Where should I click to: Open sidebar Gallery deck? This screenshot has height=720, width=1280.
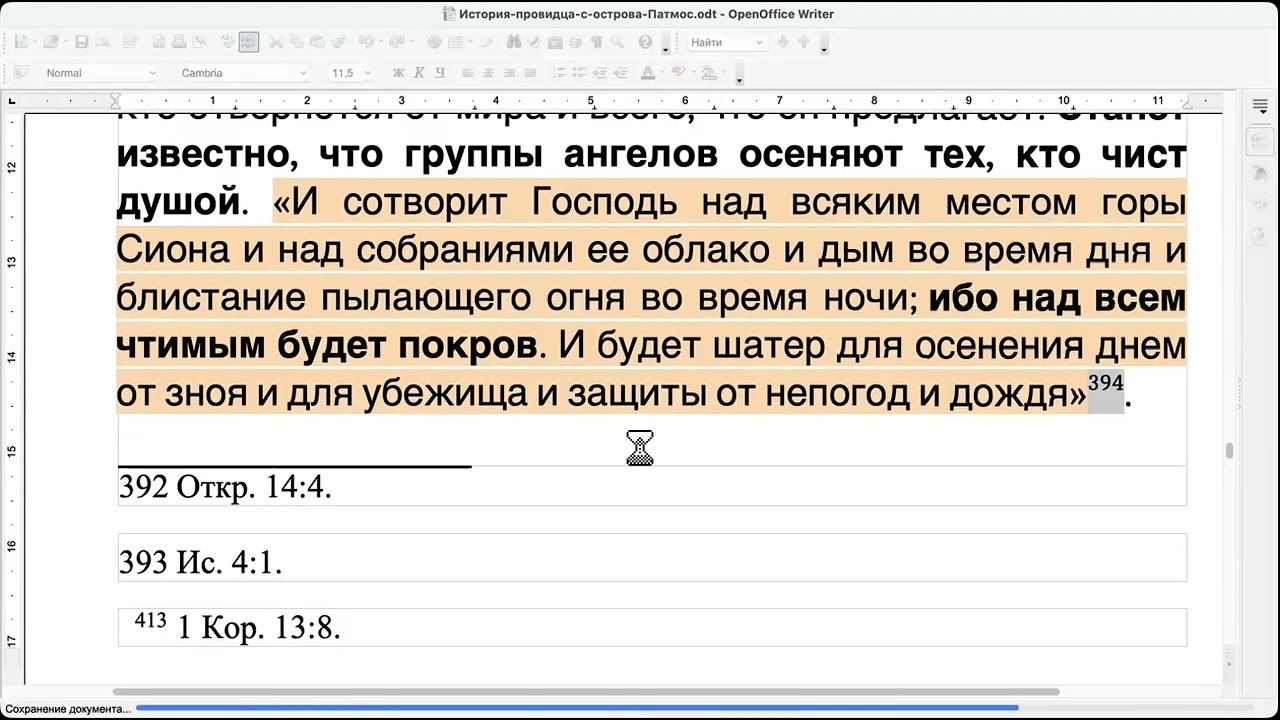(x=1260, y=205)
